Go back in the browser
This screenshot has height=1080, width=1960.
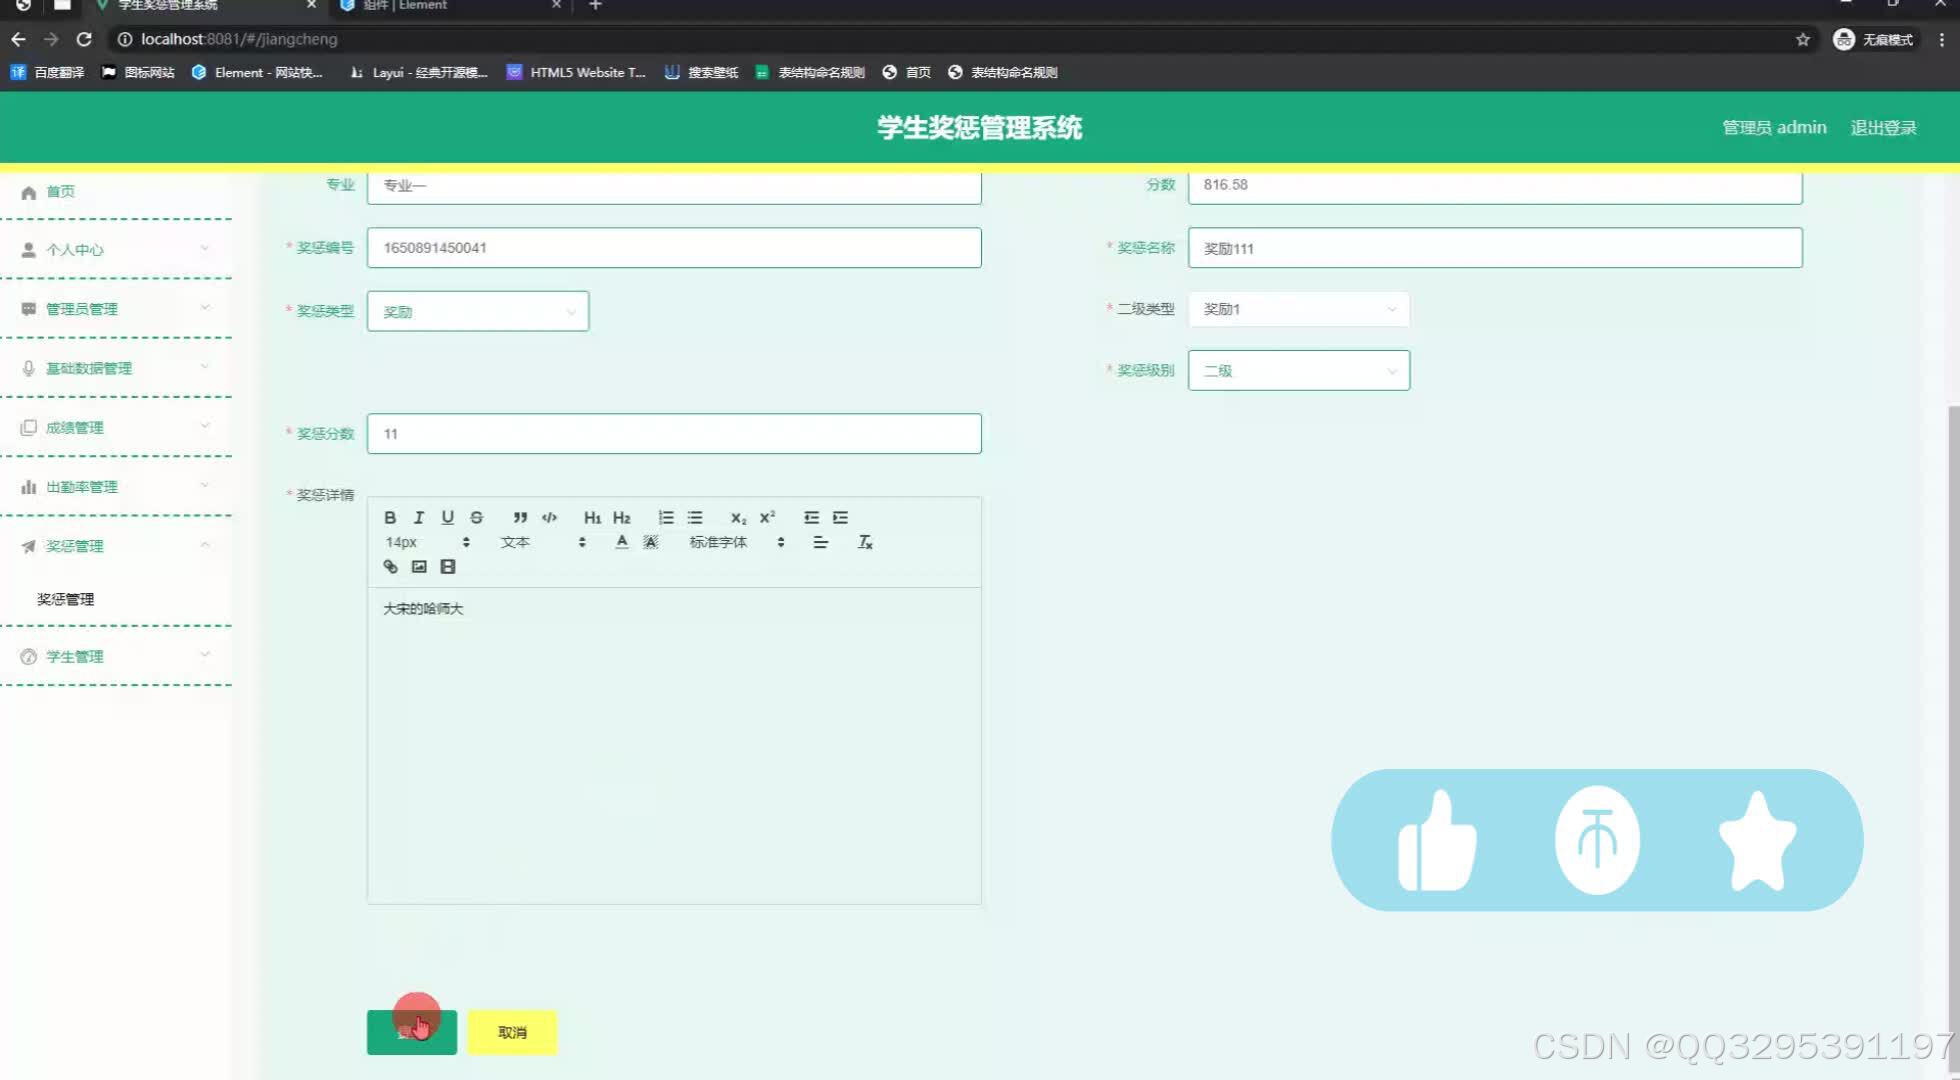18,39
